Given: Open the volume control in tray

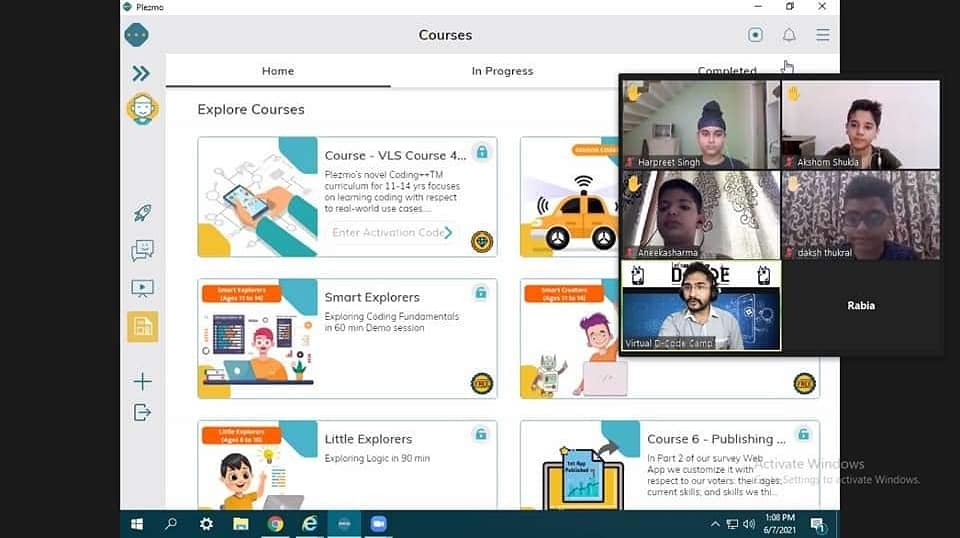Looking at the screenshot, I should click(749, 524).
